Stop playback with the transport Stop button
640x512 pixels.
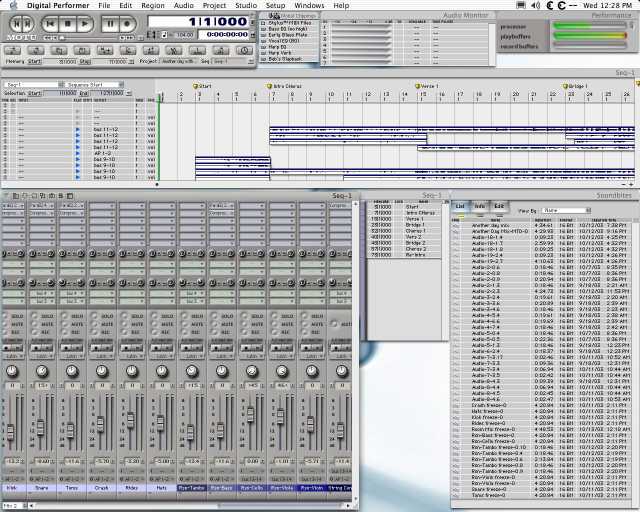click(67, 24)
